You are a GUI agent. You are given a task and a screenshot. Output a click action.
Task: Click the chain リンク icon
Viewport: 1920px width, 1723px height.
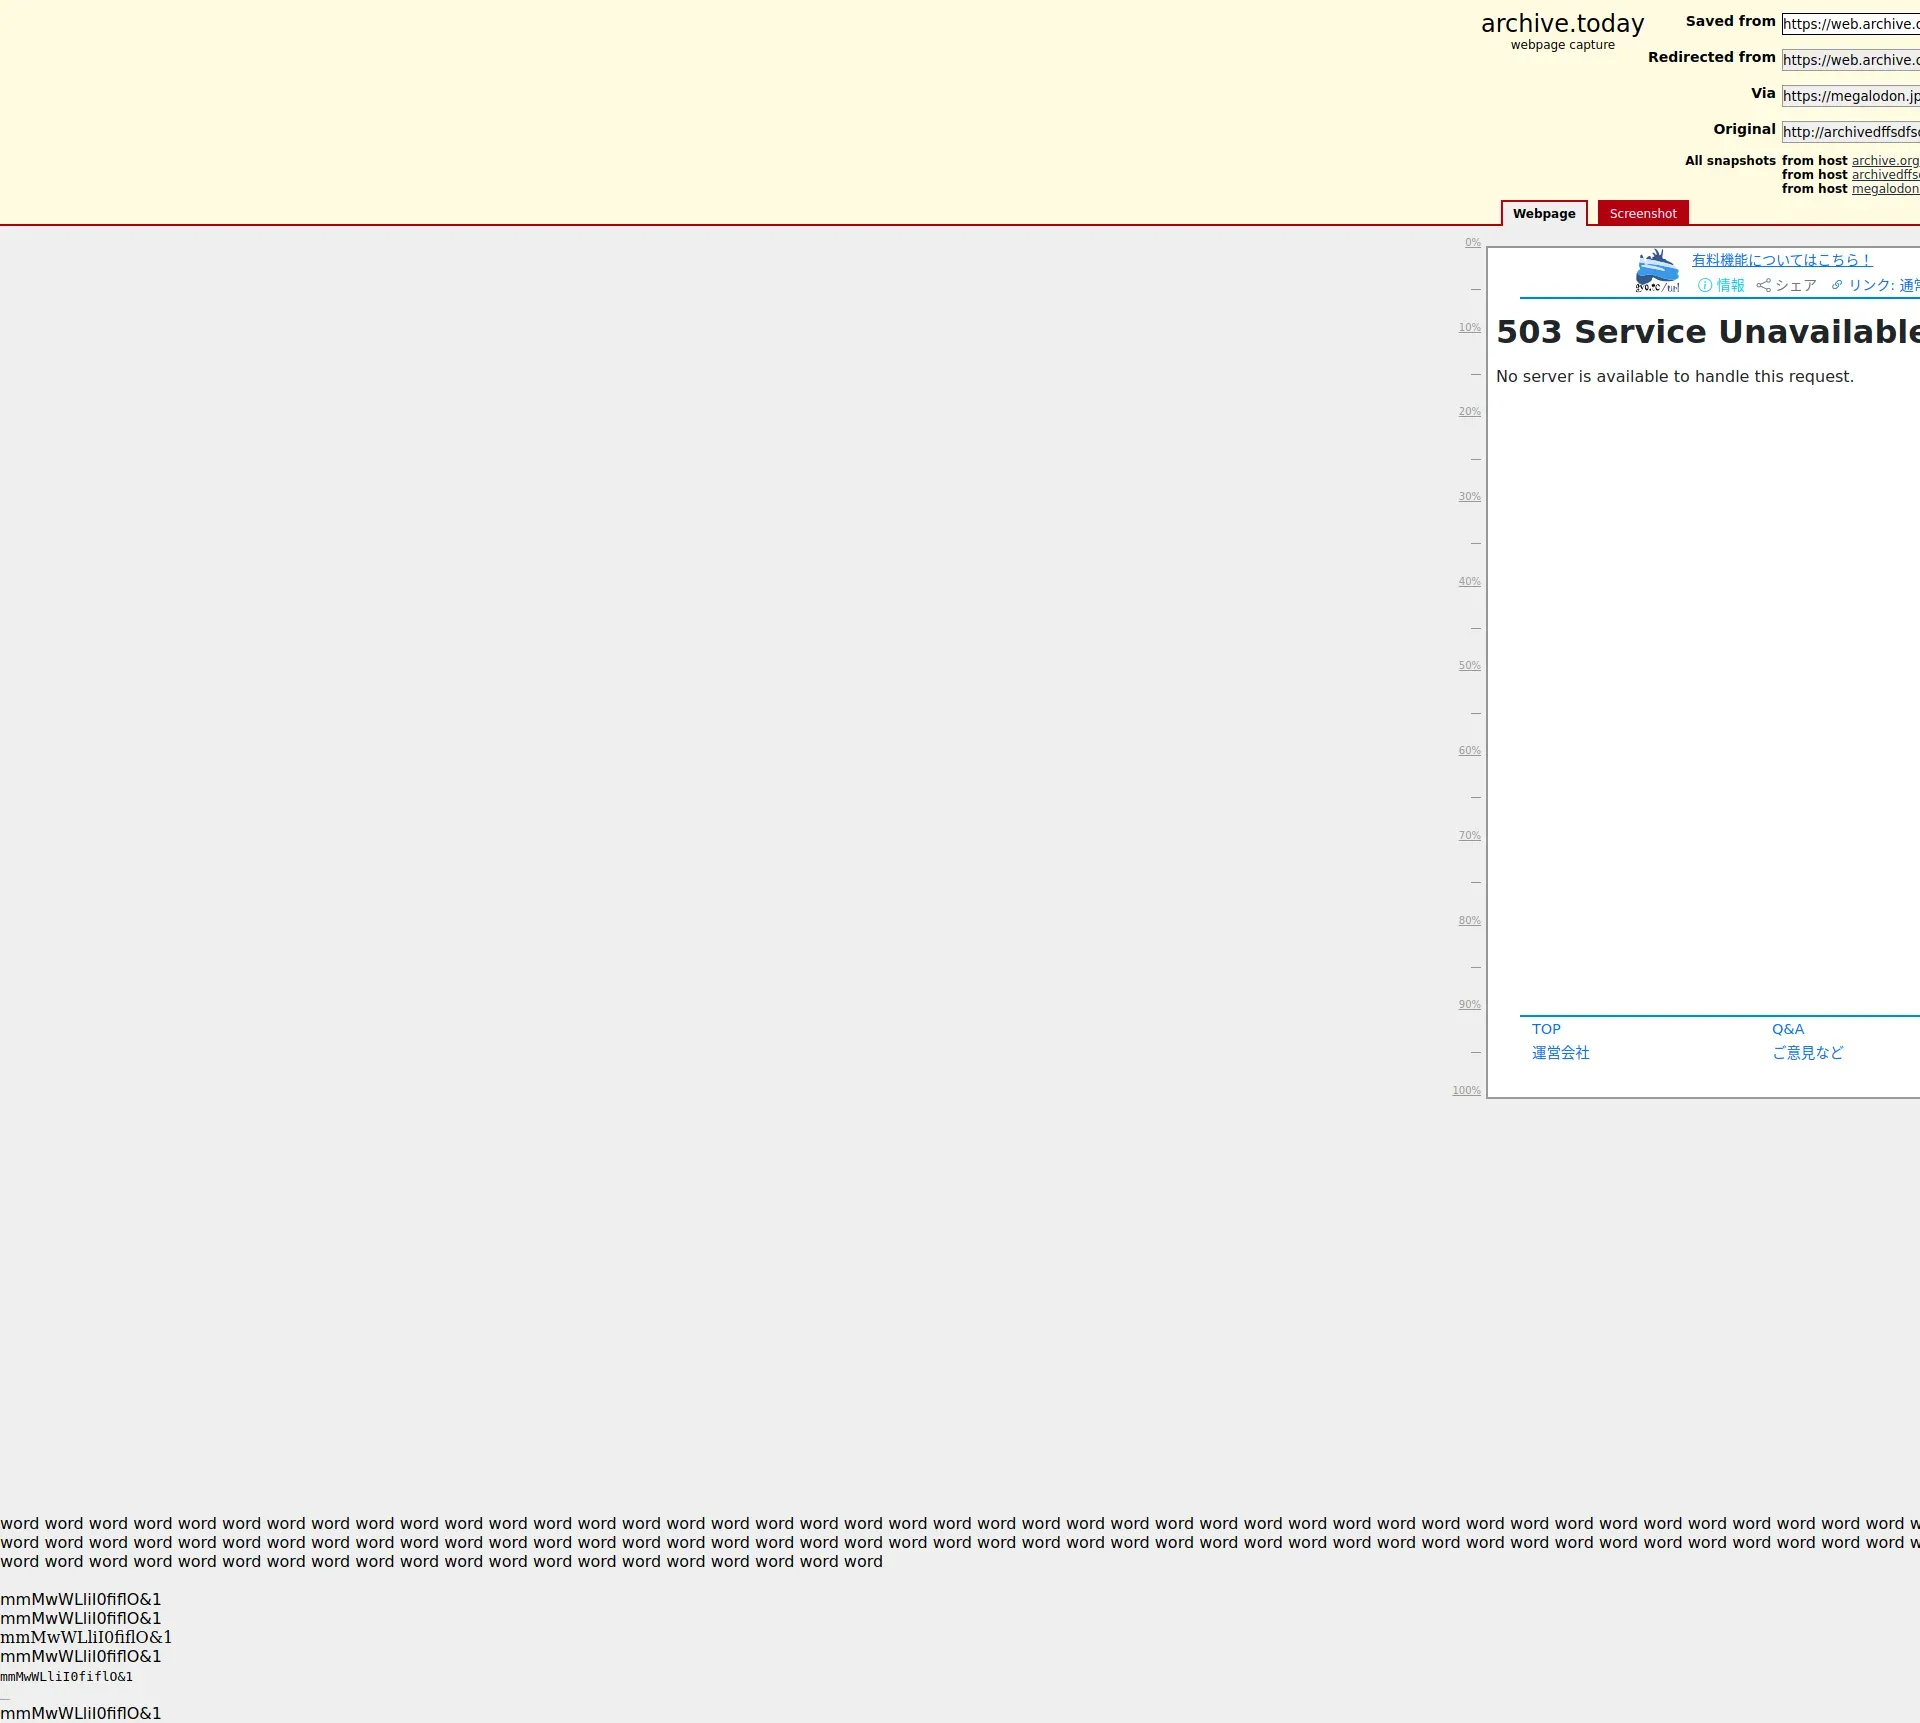1837,286
